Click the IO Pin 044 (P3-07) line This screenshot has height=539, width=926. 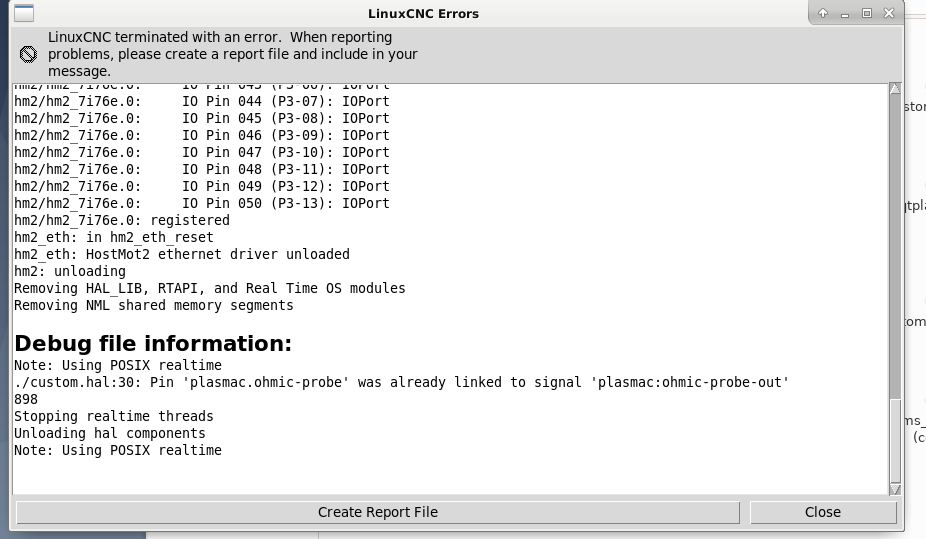[202, 102]
